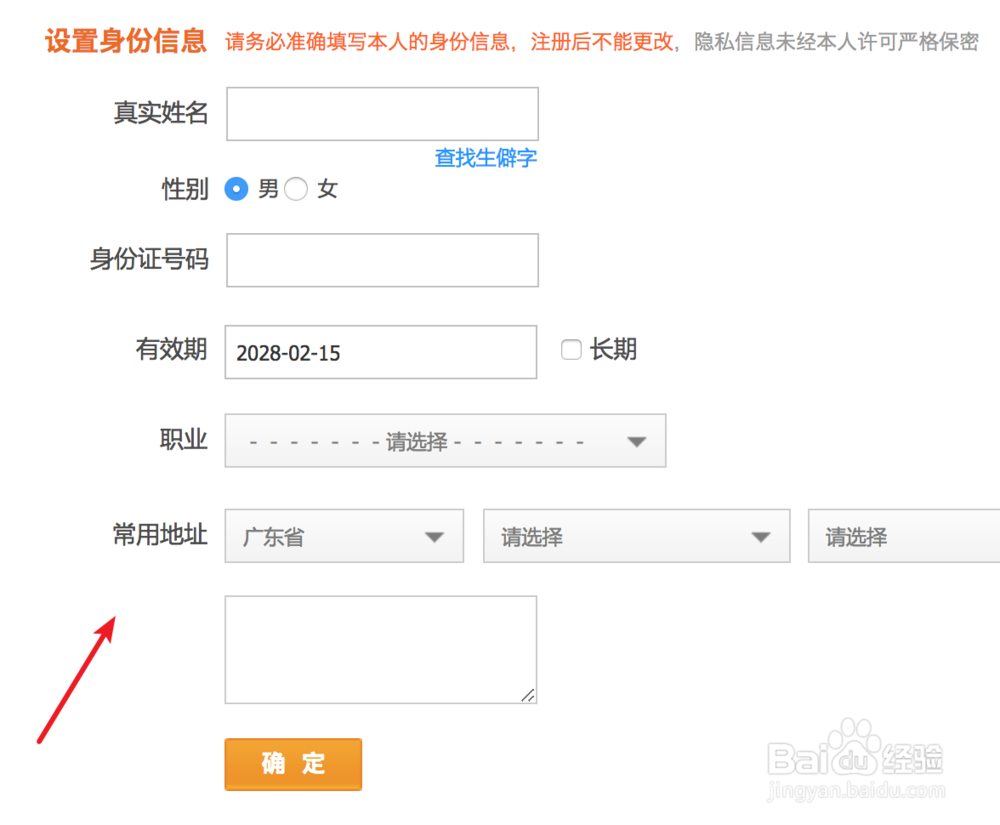Image resolution: width=1000 pixels, height=825 pixels.
Task: Click the 真实姓名 text input field
Action: point(382,113)
